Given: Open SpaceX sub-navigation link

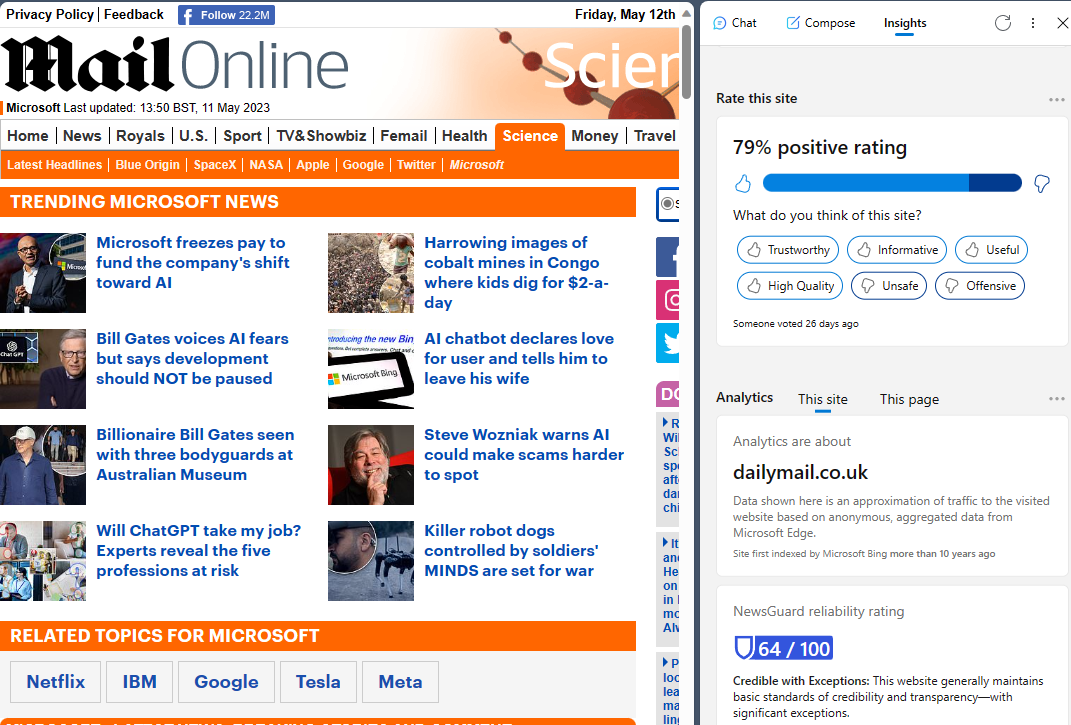Looking at the screenshot, I should tap(214, 165).
